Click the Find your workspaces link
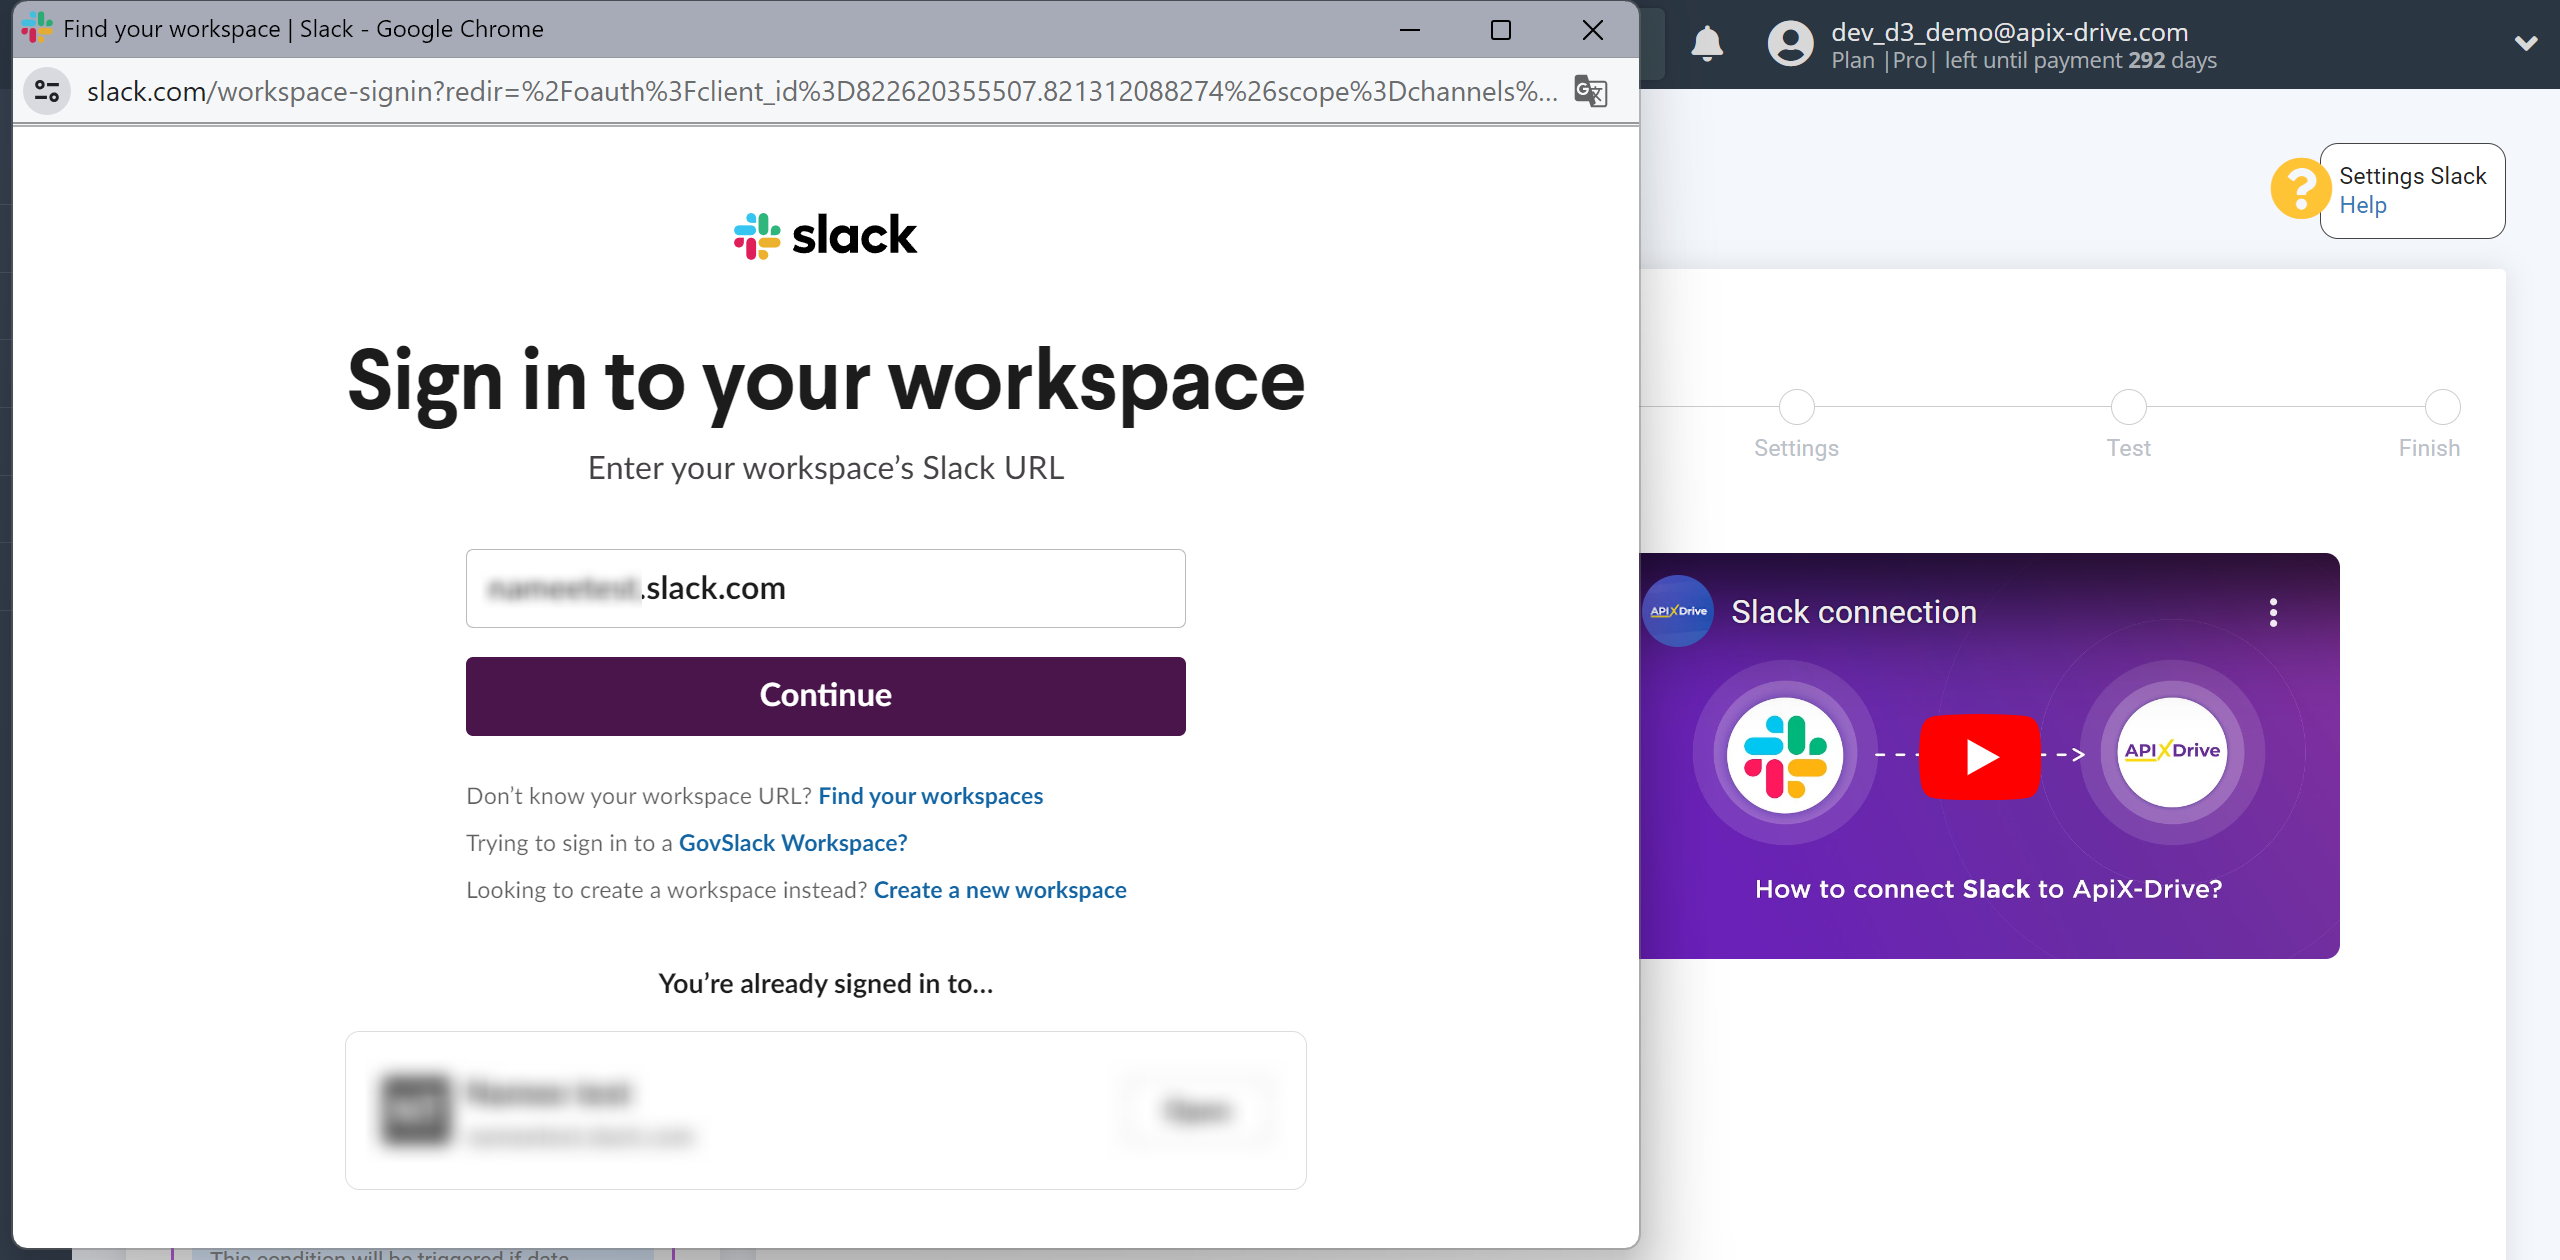Image resolution: width=2560 pixels, height=1260 pixels. point(931,795)
